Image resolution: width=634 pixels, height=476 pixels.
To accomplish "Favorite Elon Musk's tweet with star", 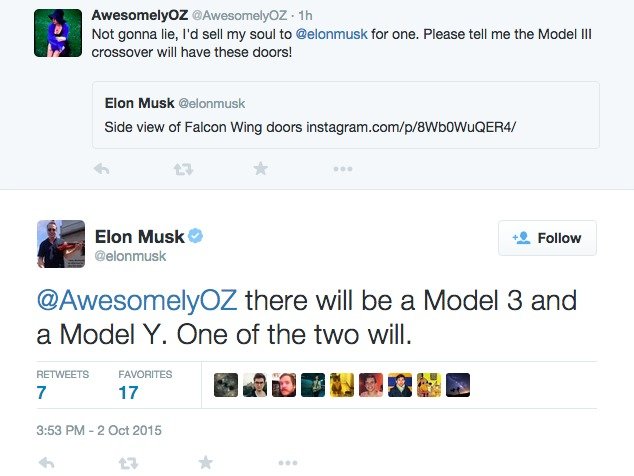I will pyautogui.click(x=206, y=463).
